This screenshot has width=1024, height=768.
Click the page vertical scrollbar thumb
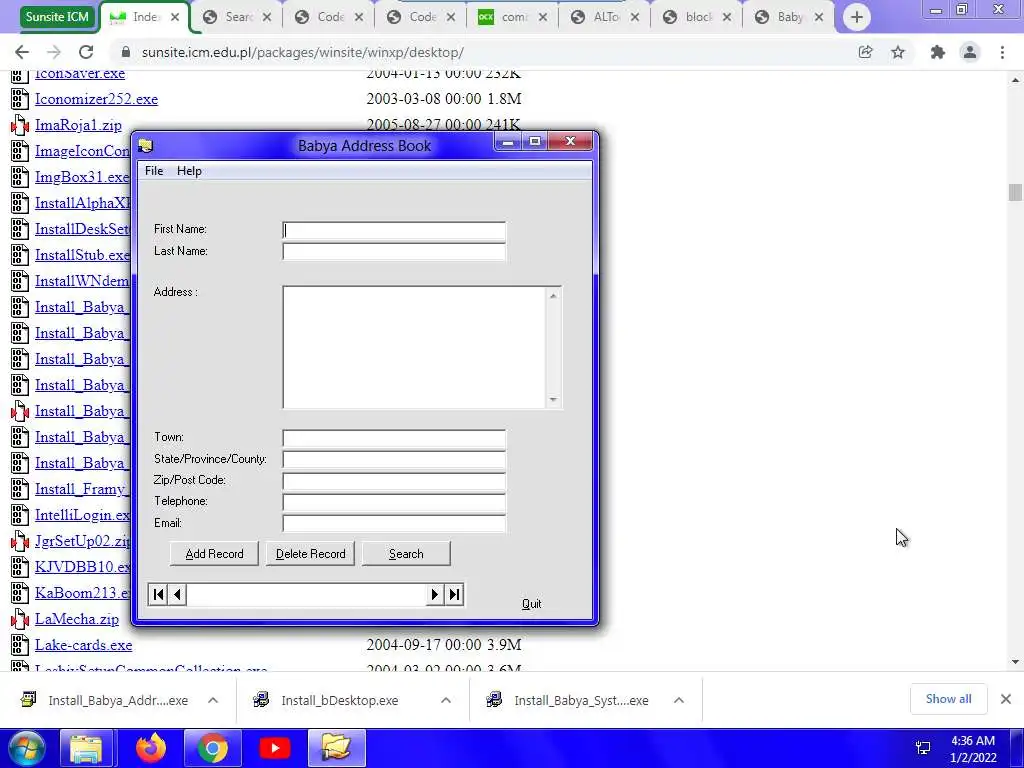1015,193
